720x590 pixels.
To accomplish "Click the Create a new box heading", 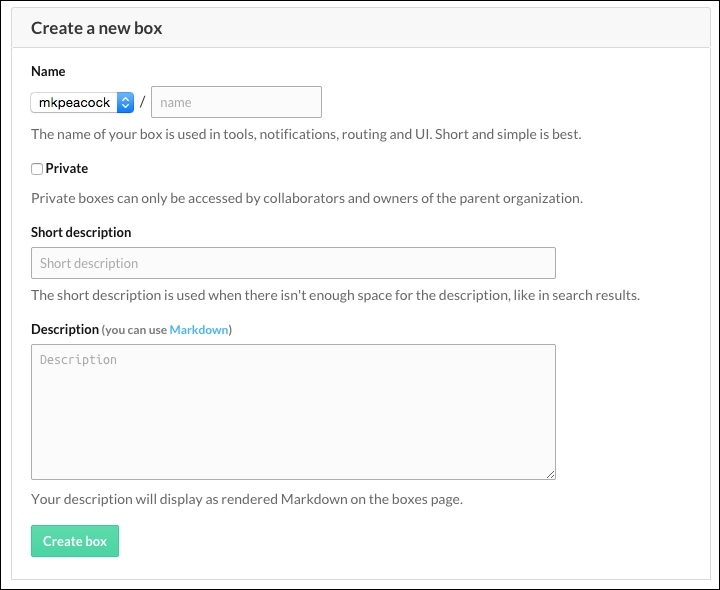I will (96, 28).
